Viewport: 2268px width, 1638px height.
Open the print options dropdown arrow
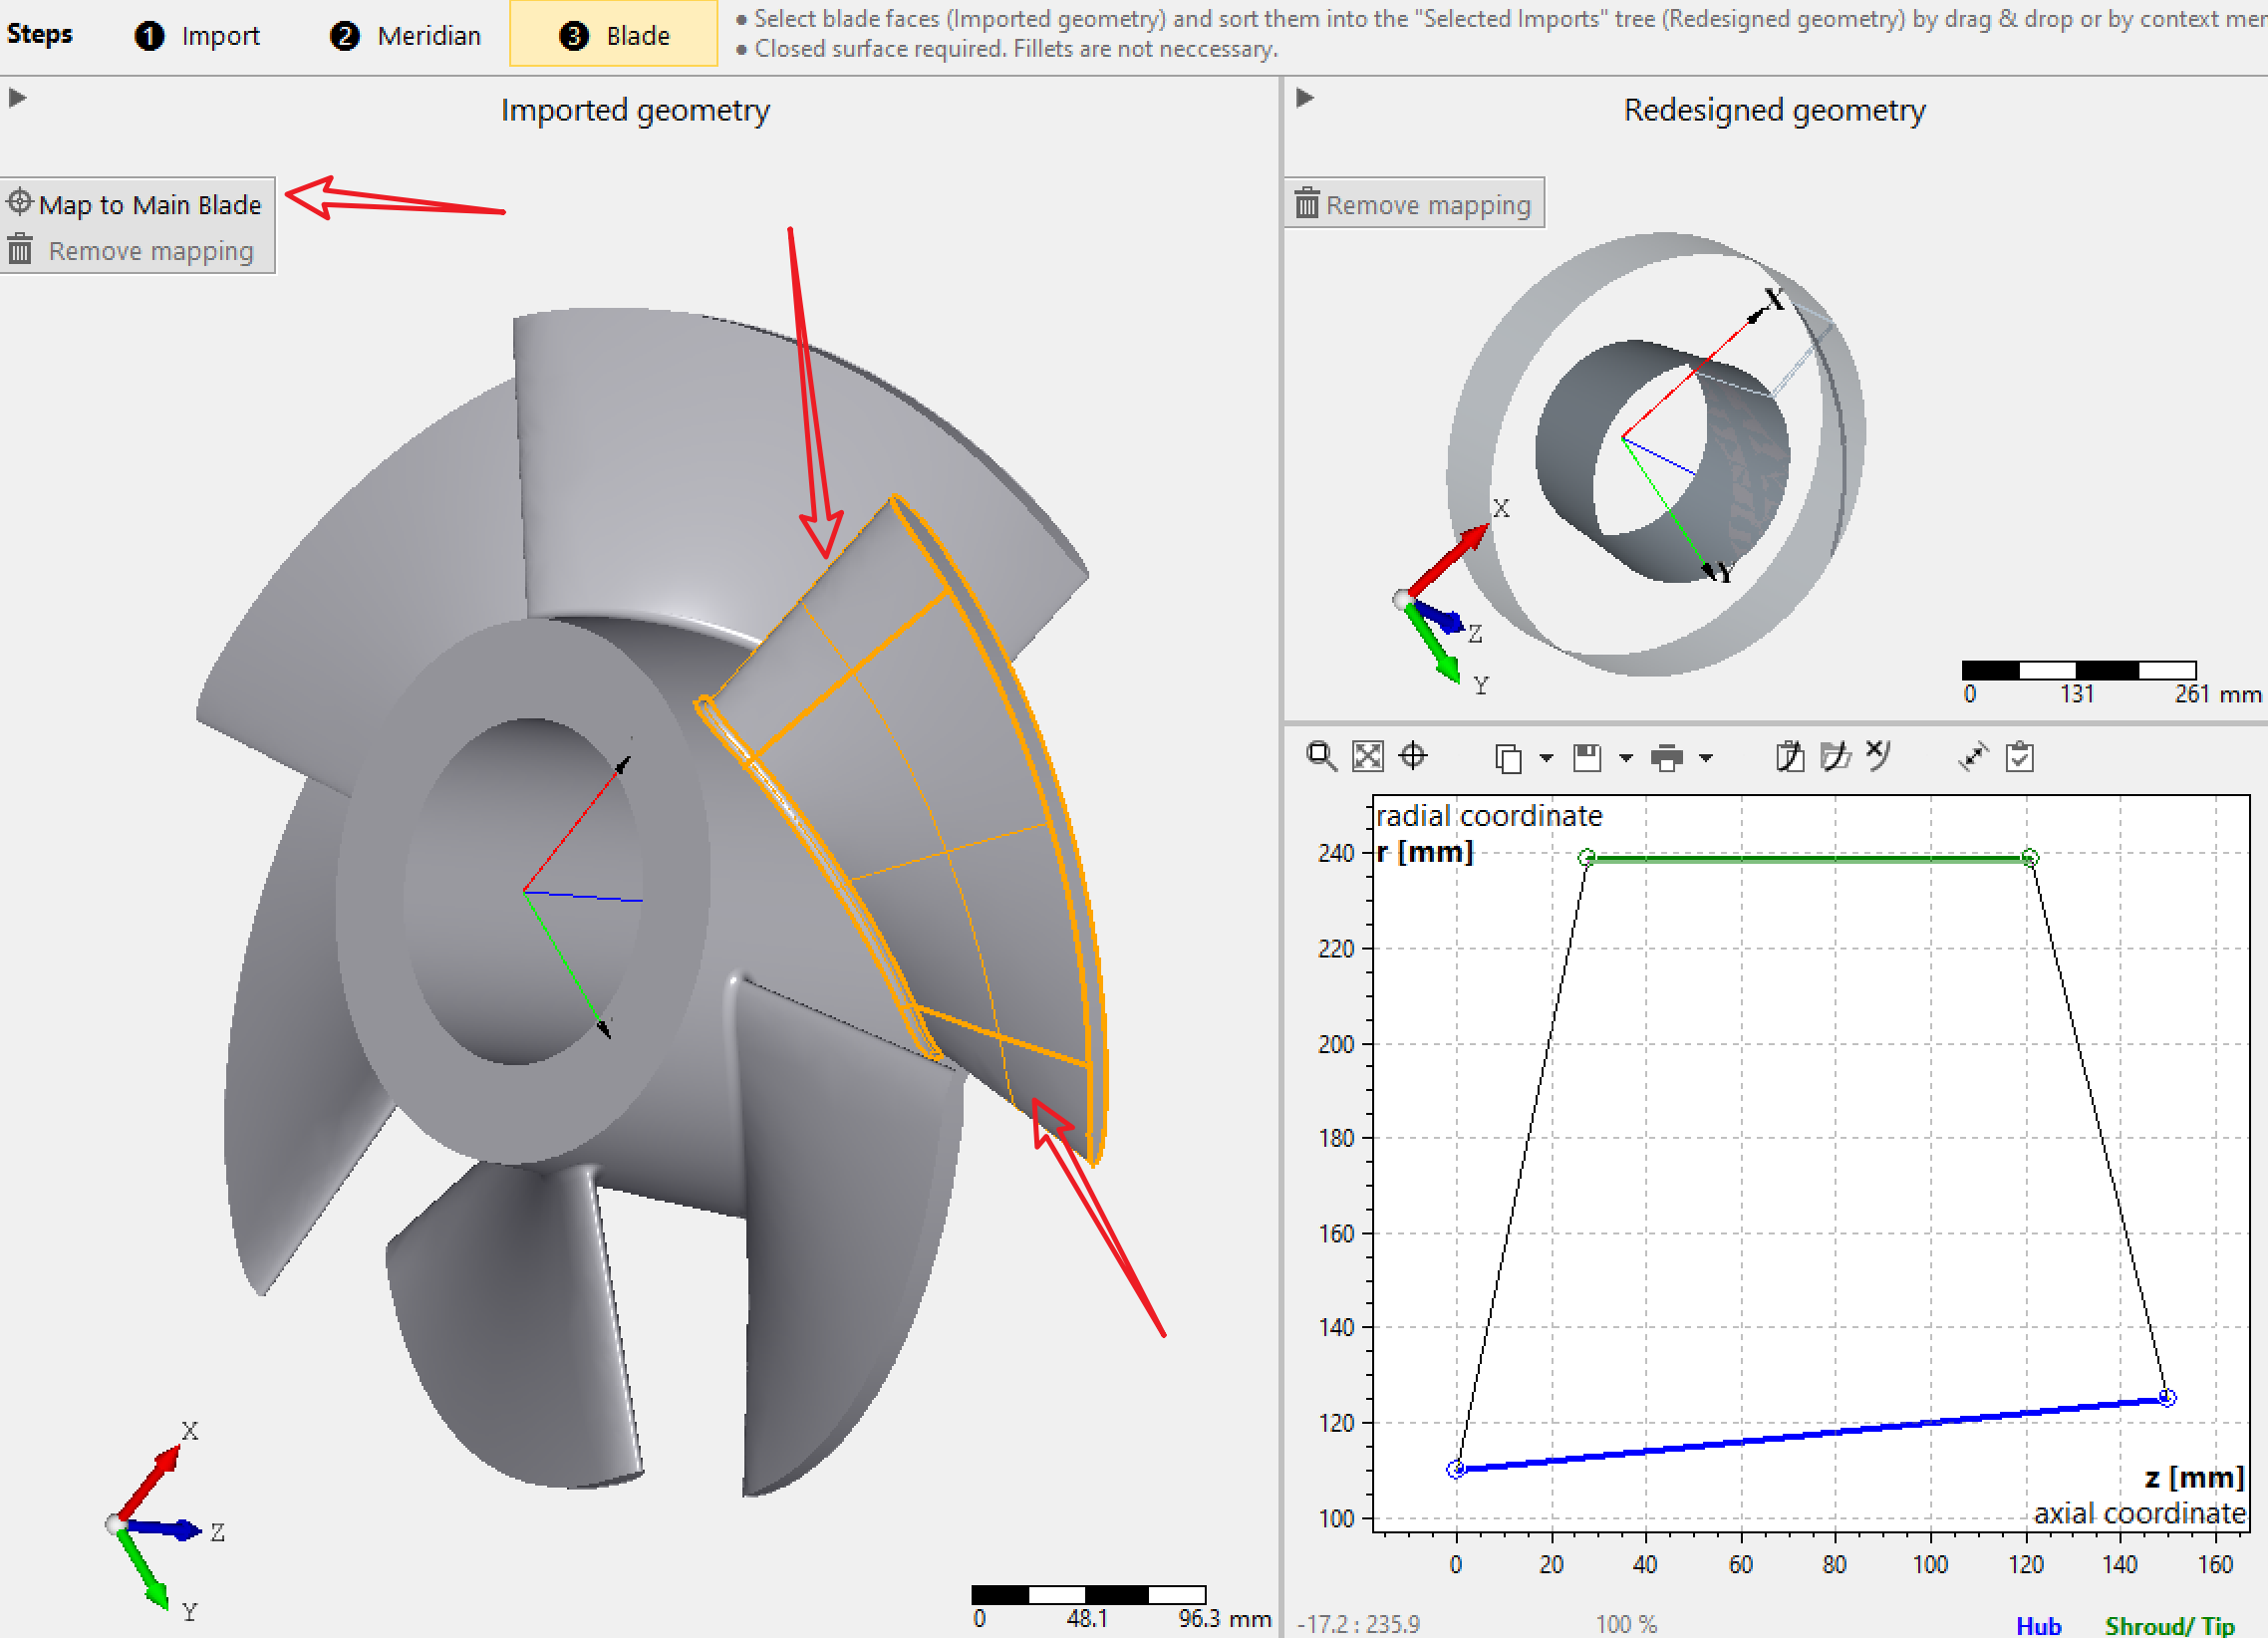(1706, 759)
